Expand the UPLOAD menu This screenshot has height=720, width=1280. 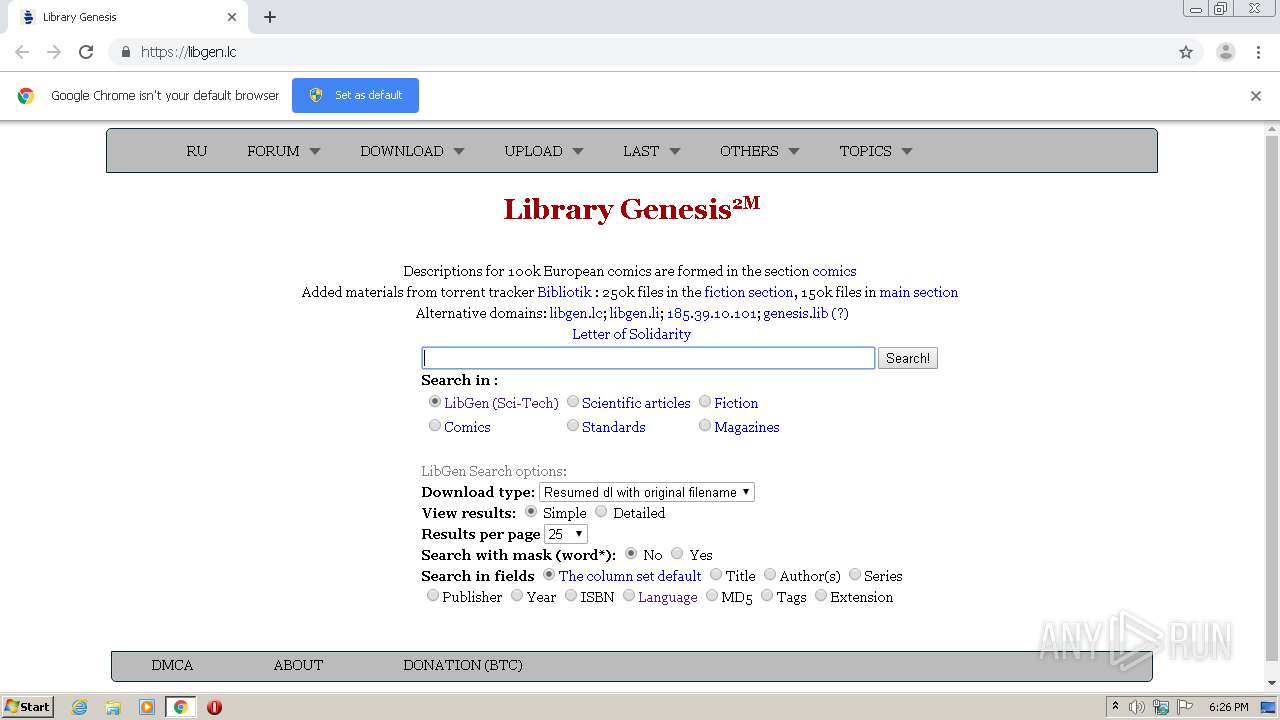pyautogui.click(x=544, y=151)
